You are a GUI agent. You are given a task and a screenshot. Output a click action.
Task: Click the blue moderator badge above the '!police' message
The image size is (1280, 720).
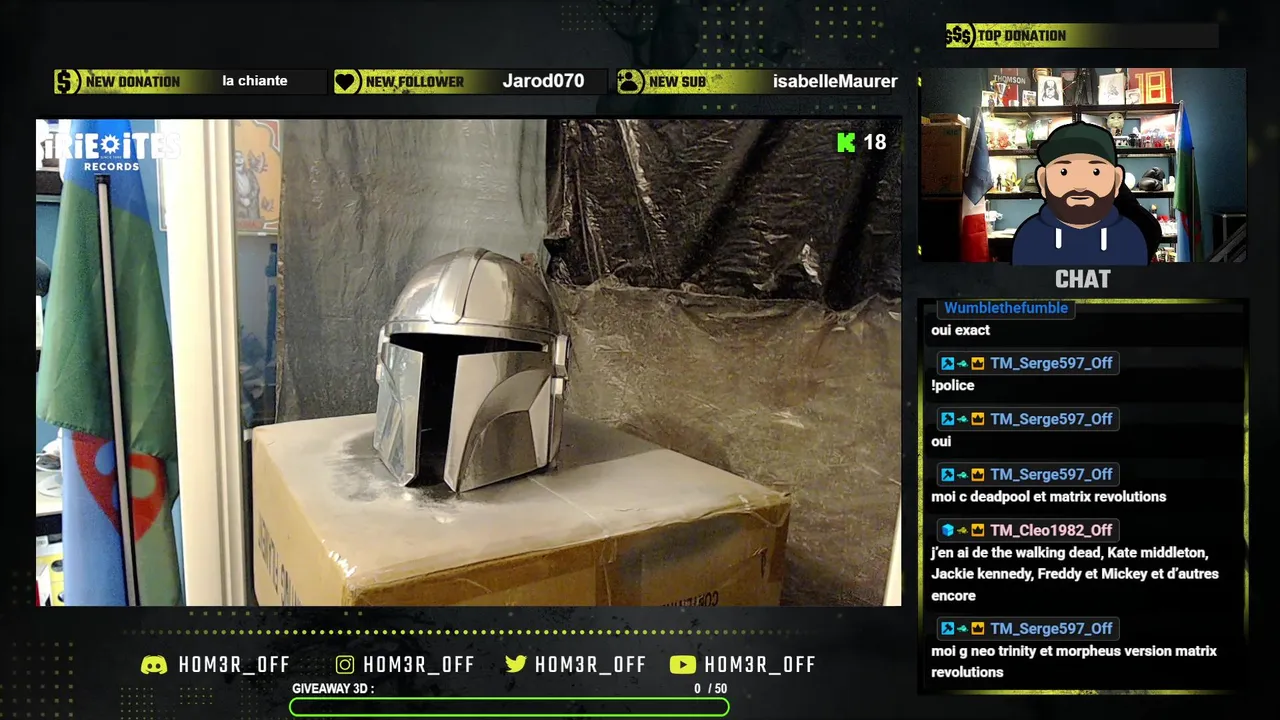point(947,364)
